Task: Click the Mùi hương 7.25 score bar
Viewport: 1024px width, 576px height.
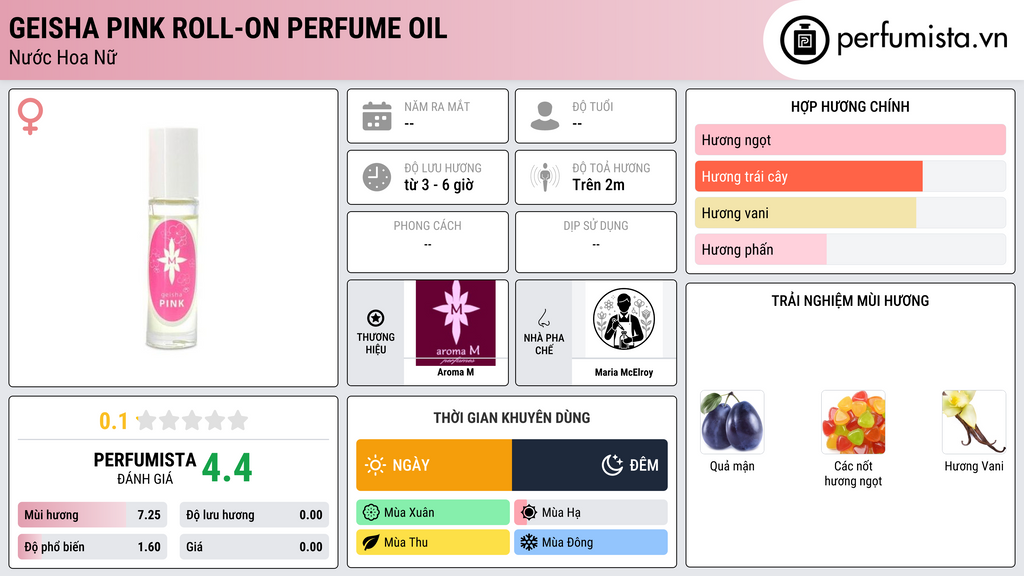Action: coord(92,515)
